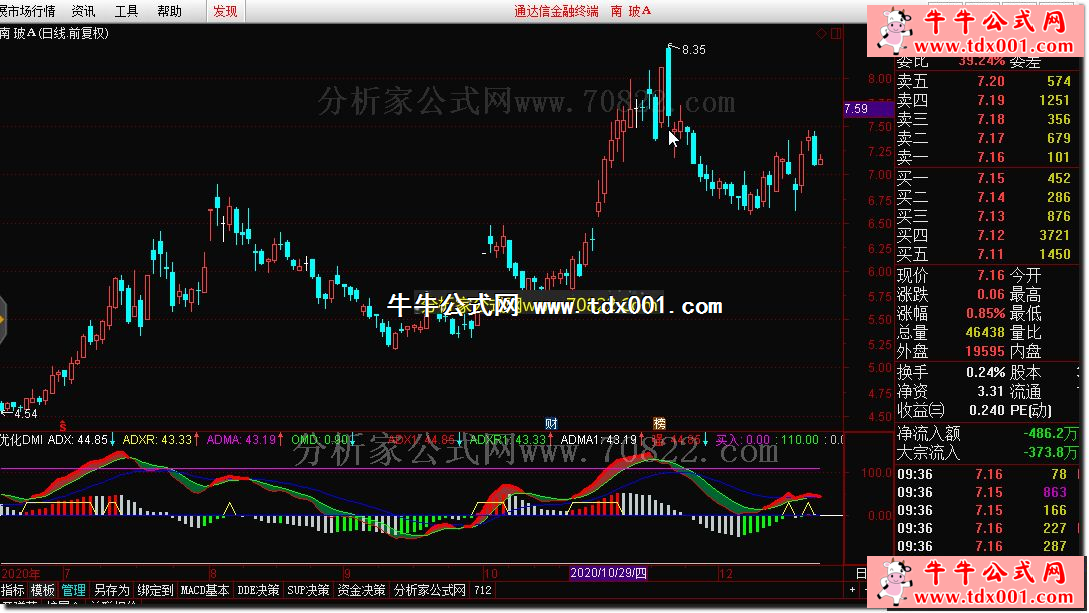Click the left-edge panel expander handle
This screenshot has width=1089, height=613.
3,319
